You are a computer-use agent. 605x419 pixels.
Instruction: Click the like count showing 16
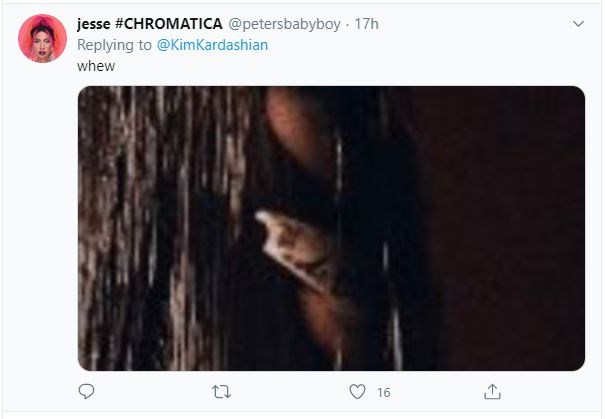coord(383,393)
